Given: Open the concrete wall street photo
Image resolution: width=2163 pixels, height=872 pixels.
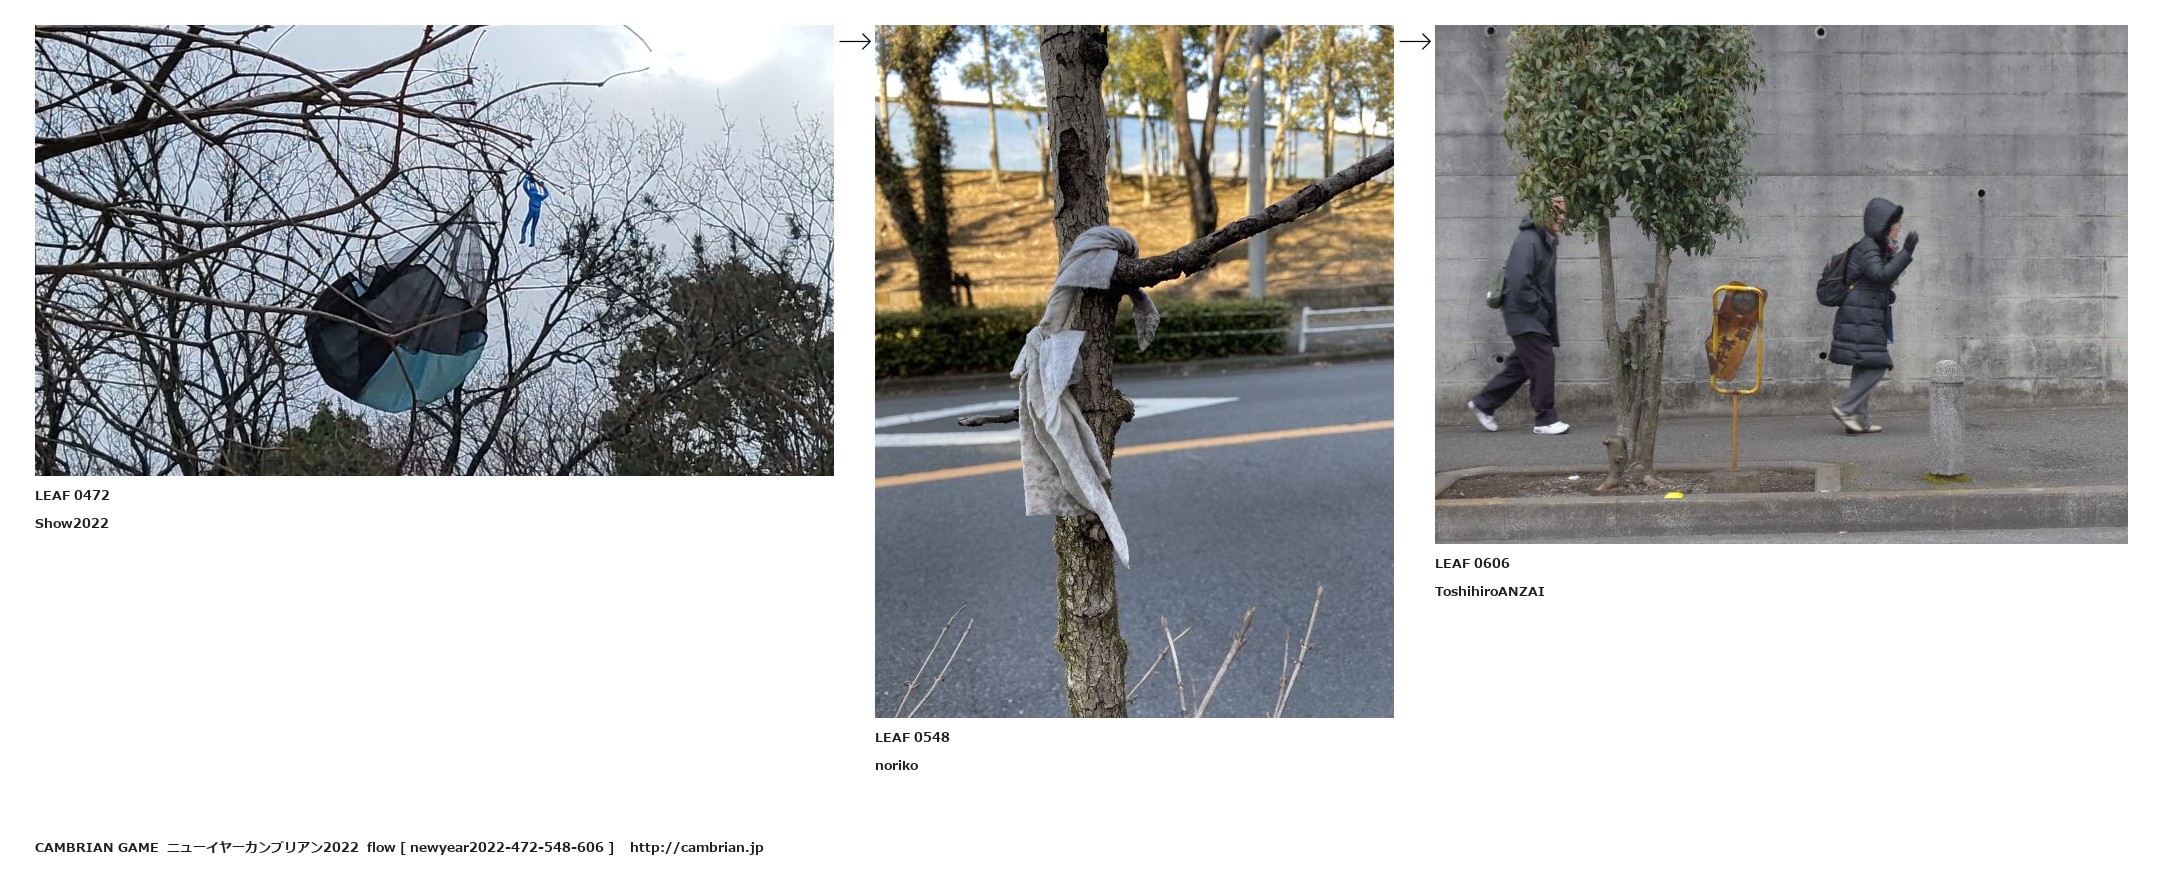Looking at the screenshot, I should pos(1781,284).
